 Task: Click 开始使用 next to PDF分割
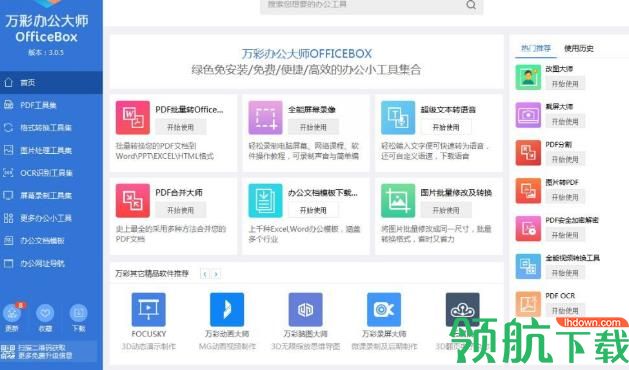tap(565, 159)
